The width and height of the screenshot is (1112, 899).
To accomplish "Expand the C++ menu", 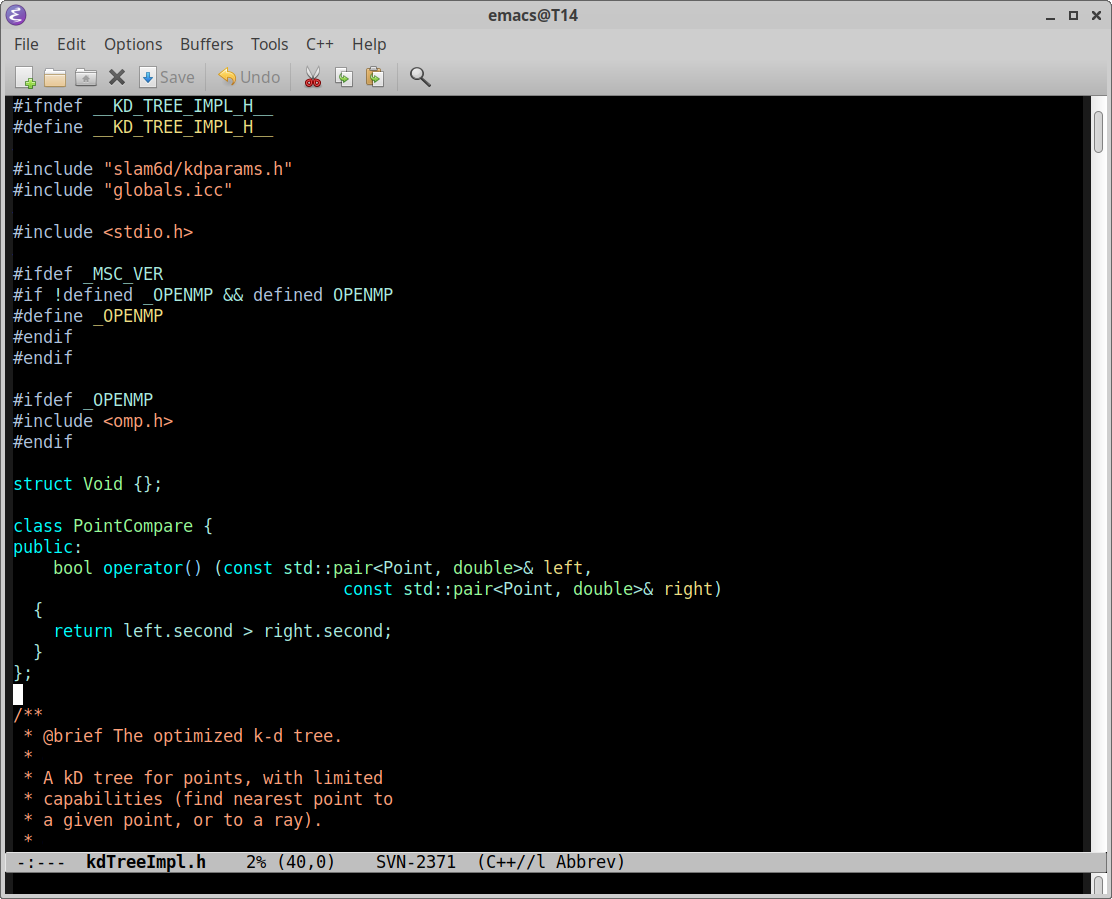I will click(x=319, y=44).
